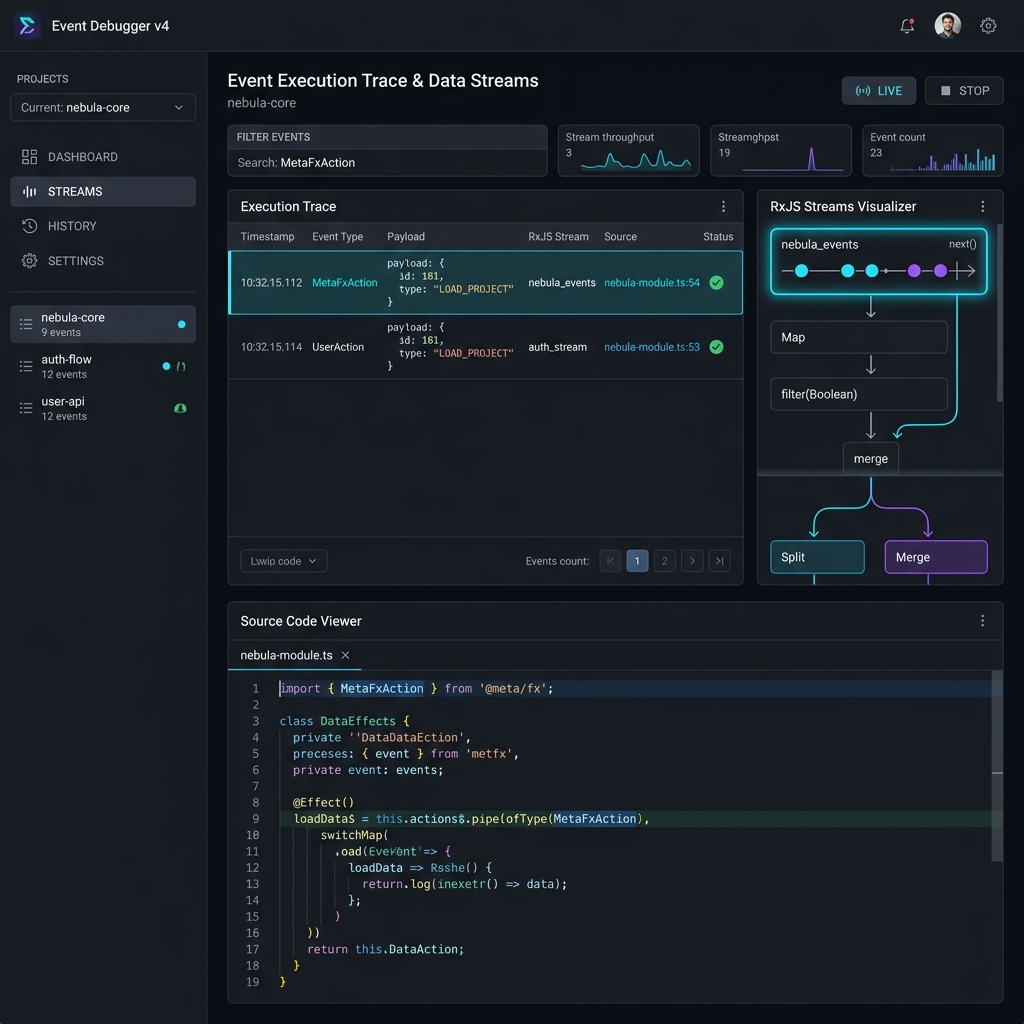Click the Streams bars icon
Image resolution: width=1024 pixels, height=1024 pixels.
coord(29,191)
